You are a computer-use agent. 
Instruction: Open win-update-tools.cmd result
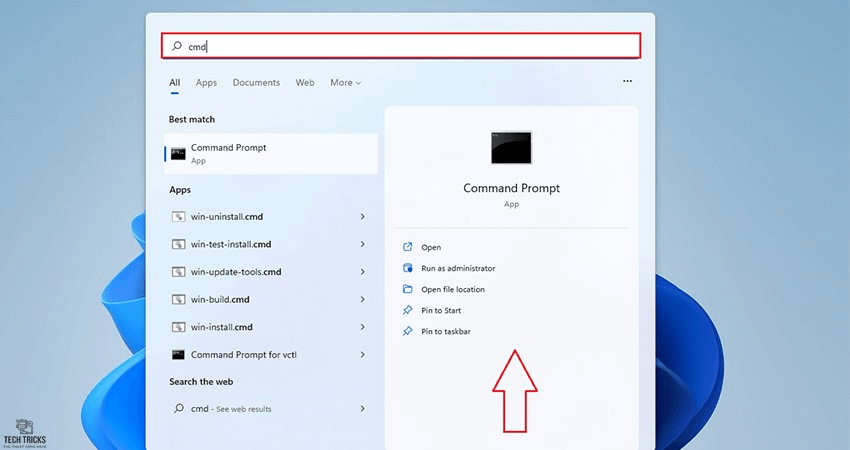tap(271, 272)
